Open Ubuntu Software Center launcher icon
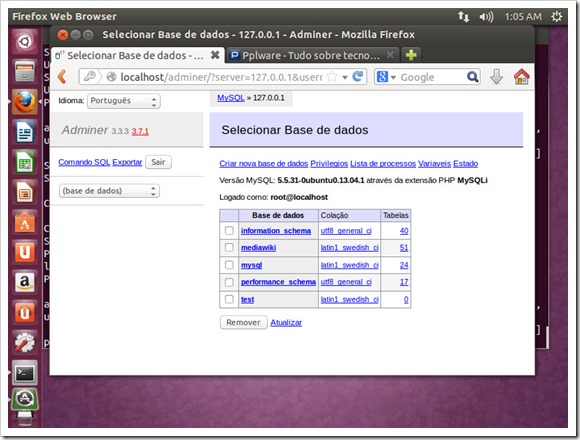Image resolution: width=580 pixels, height=440 pixels. click(25, 222)
